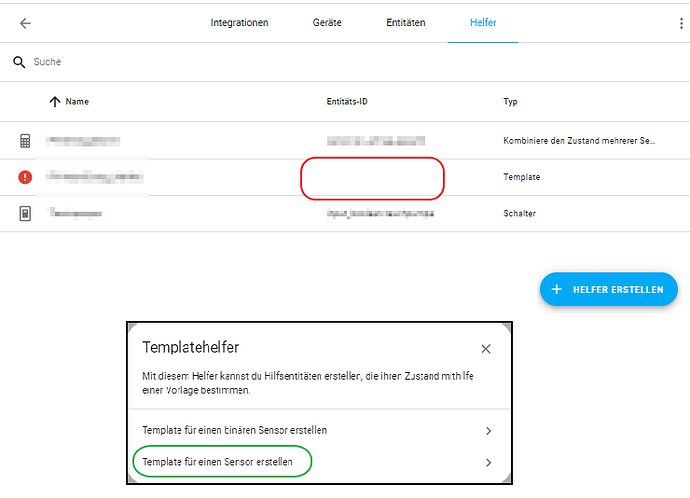Click the red error icon on Template row
This screenshot has width=690, height=498.
(x=25, y=177)
